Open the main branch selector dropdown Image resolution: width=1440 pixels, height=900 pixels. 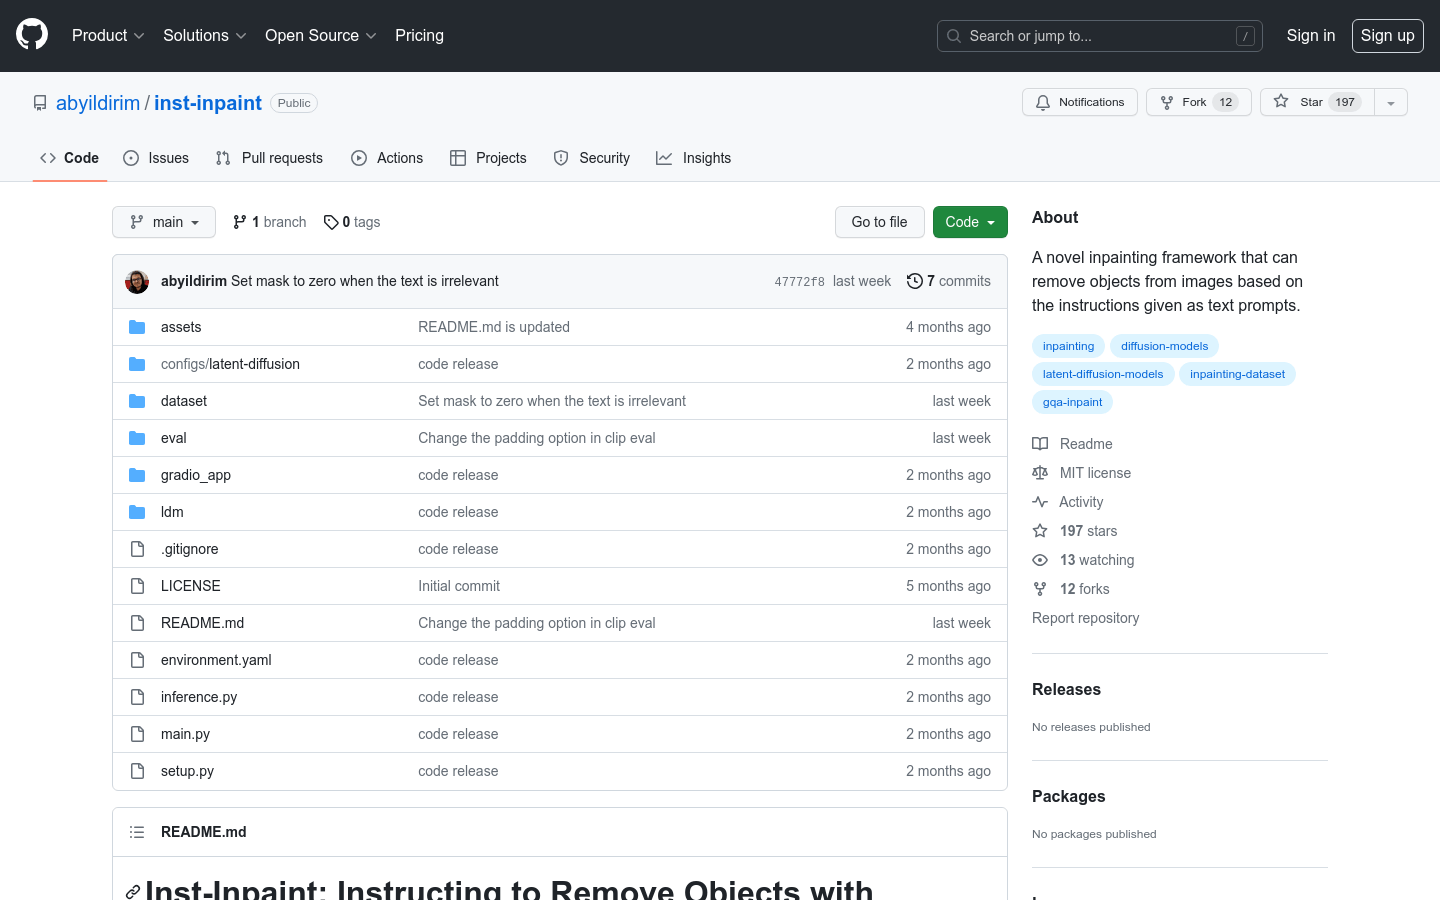pyautogui.click(x=164, y=222)
